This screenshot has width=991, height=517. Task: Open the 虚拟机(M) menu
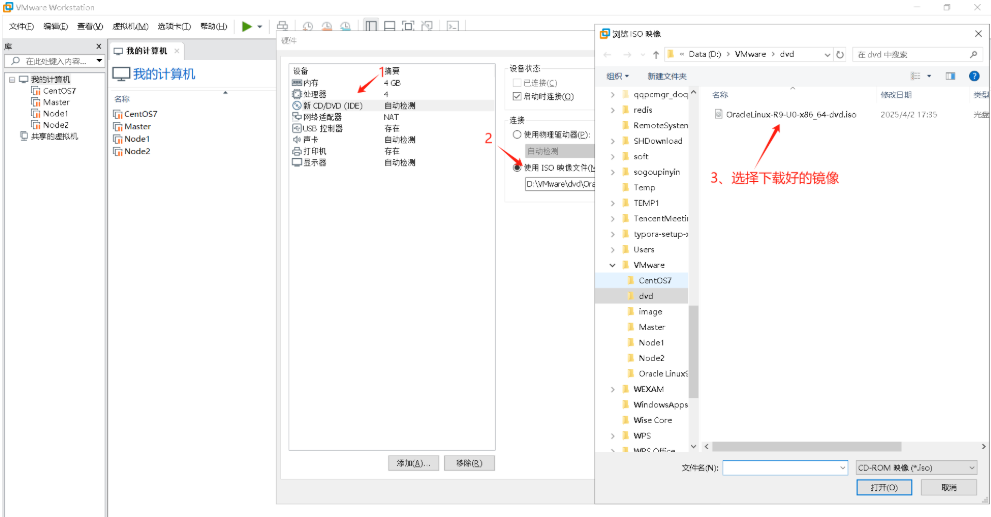point(130,27)
